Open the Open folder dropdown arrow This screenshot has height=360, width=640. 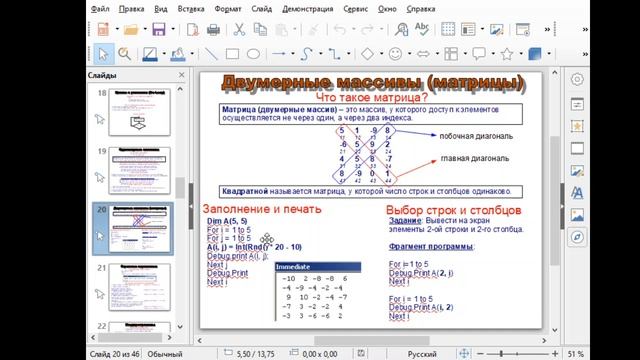click(x=145, y=29)
